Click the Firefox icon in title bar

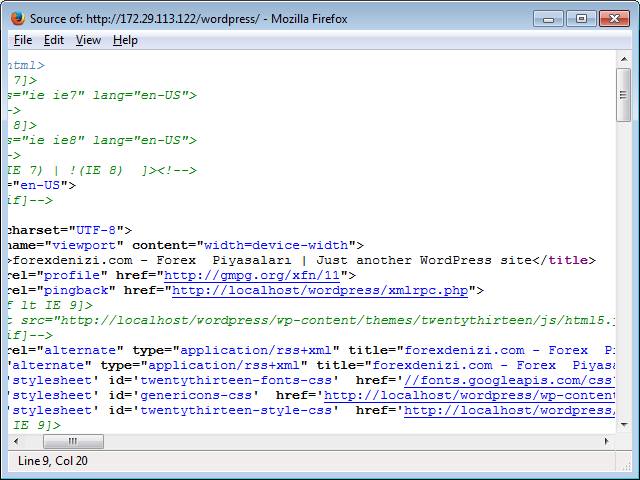pos(17,18)
